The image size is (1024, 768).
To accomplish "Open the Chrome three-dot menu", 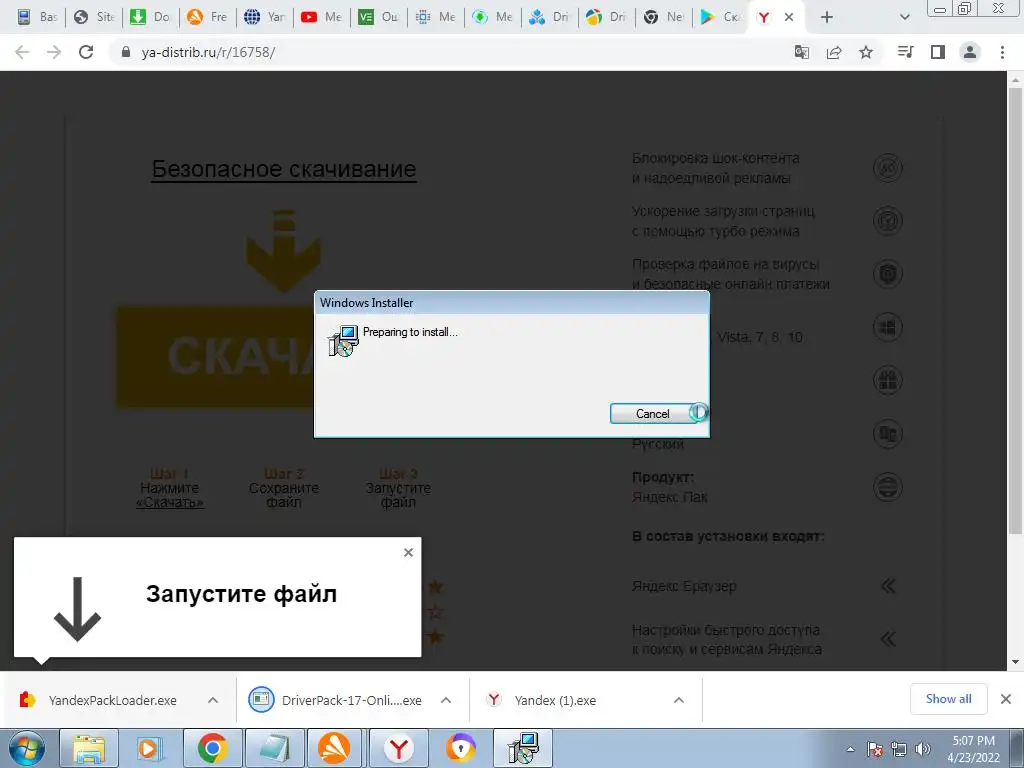I will point(1002,52).
